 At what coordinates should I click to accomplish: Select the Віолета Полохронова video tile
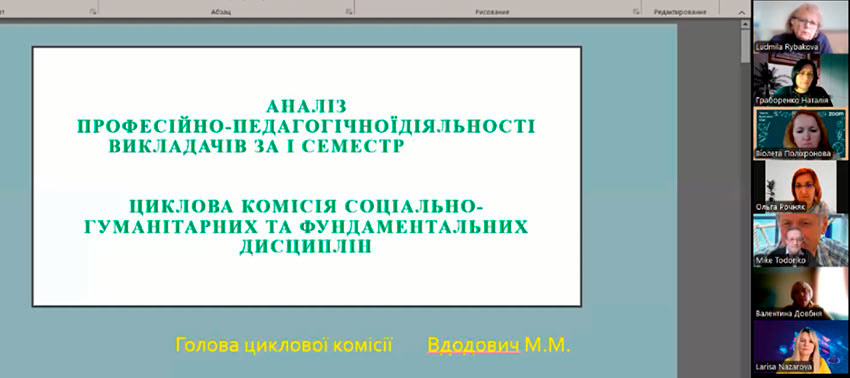pos(801,133)
